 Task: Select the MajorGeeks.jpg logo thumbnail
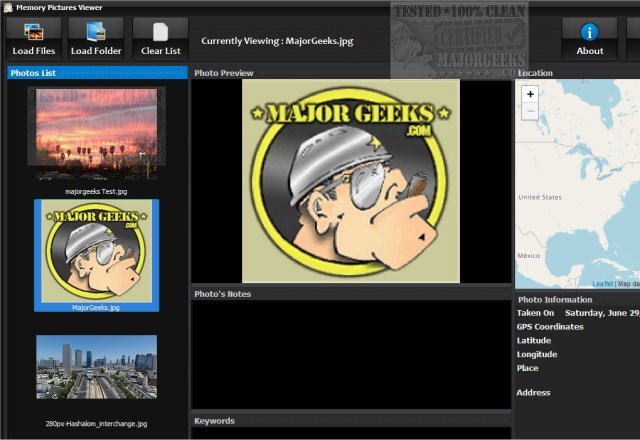96,250
